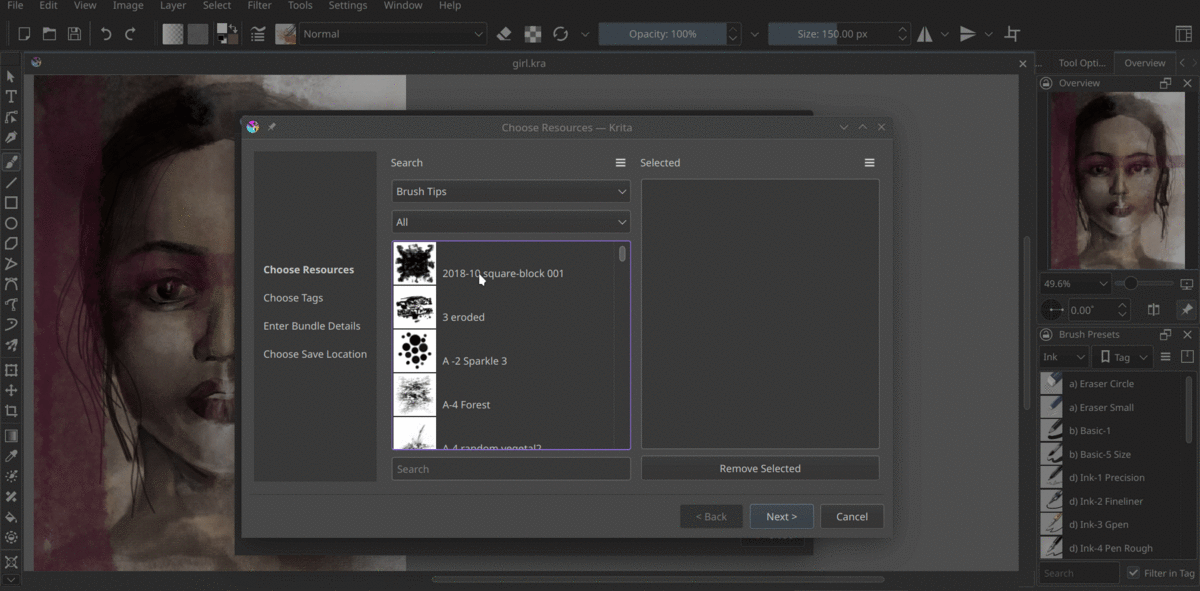This screenshot has height=591, width=1200.
Task: Click the eraser mode icon in toolbar
Action: (504, 34)
